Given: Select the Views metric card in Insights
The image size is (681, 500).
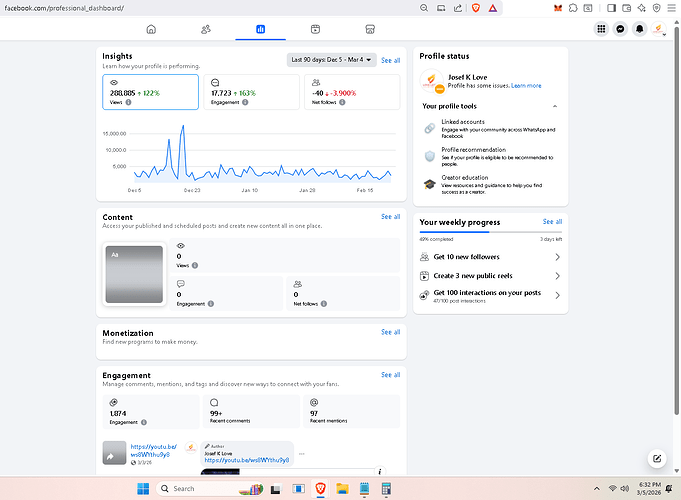Looking at the screenshot, I should 150,92.
